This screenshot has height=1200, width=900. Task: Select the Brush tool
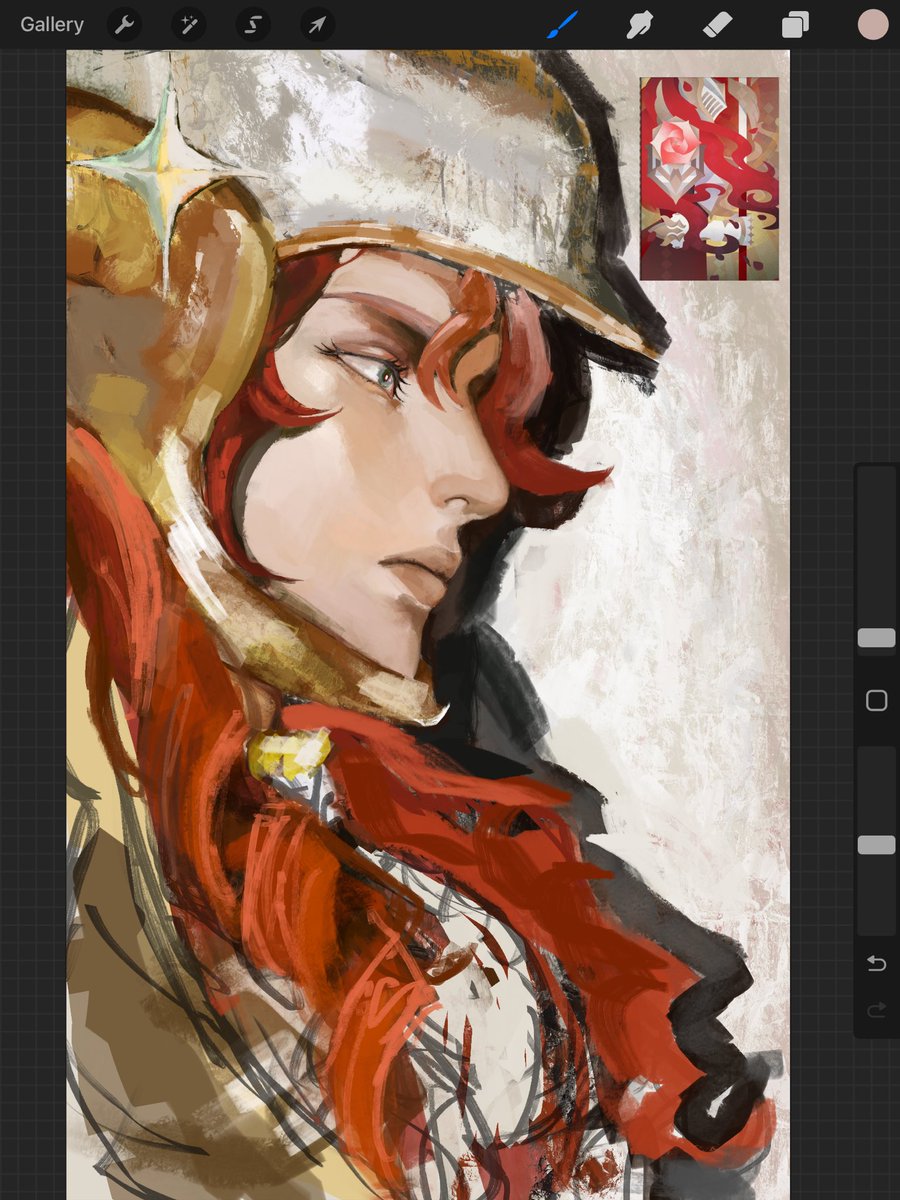563,25
